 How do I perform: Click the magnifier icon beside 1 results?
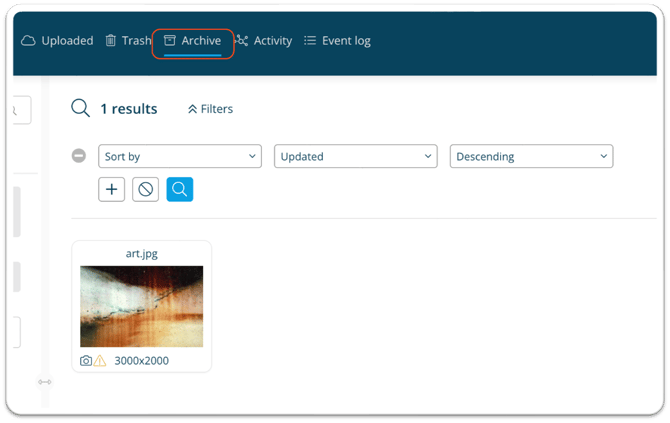(81, 108)
